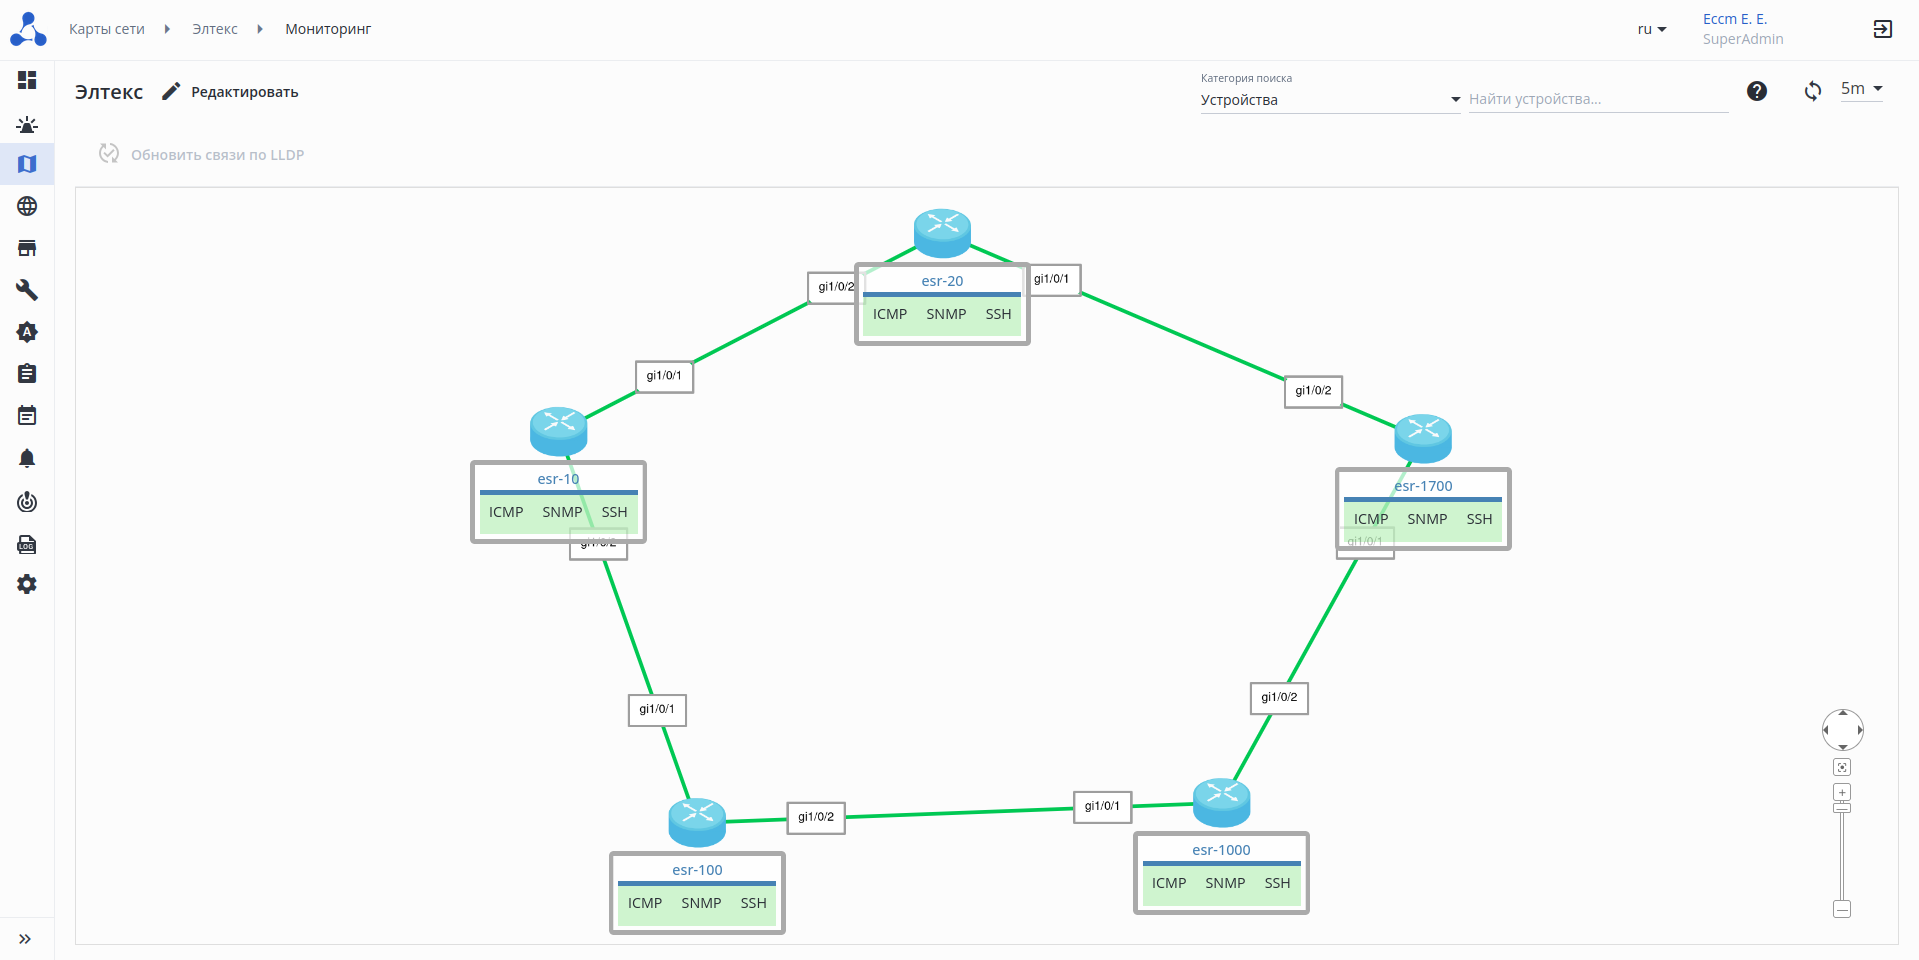
Task: Open the globe sidebar section
Action: click(27, 206)
